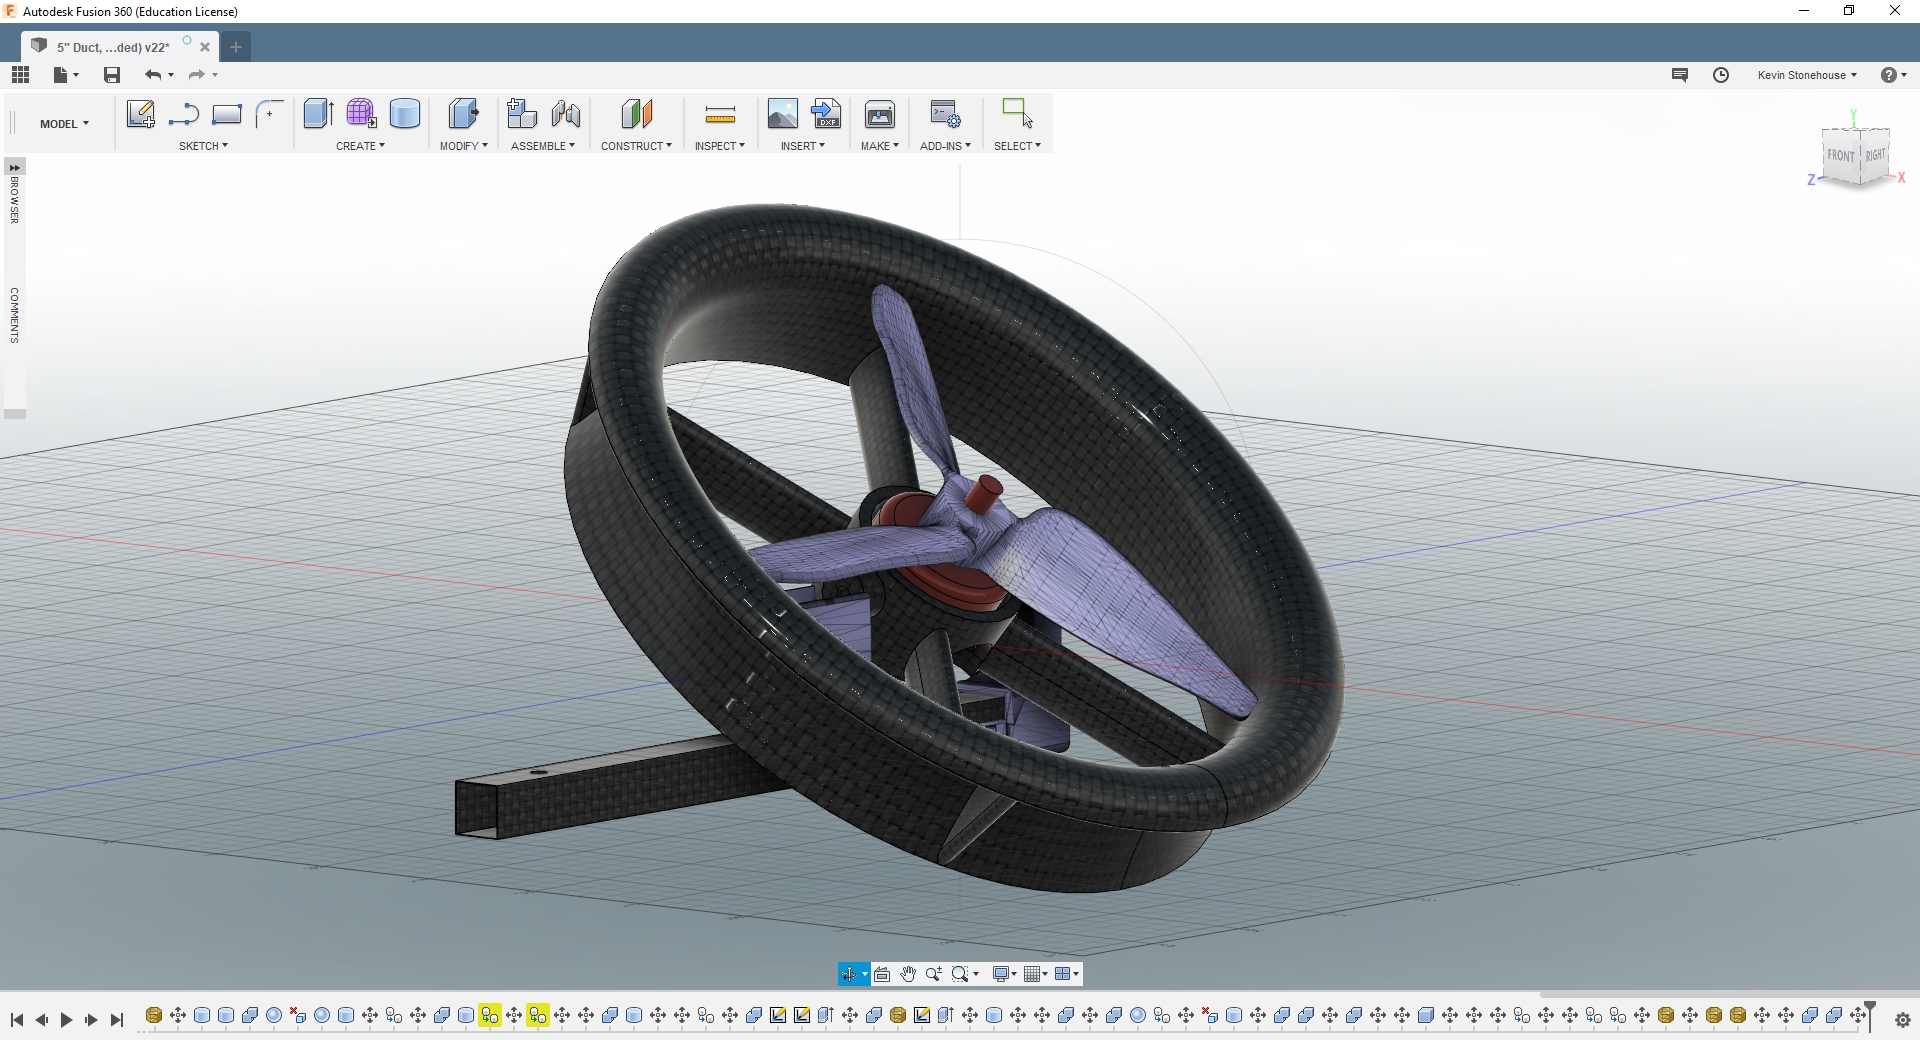Open the Grid and Snaps dropdown
This screenshot has height=1040, width=1920.
pos(1036,974)
